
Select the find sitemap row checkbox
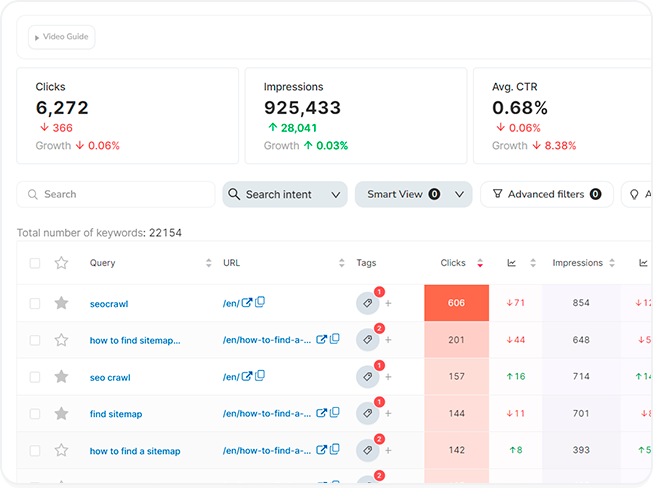[x=35, y=414]
